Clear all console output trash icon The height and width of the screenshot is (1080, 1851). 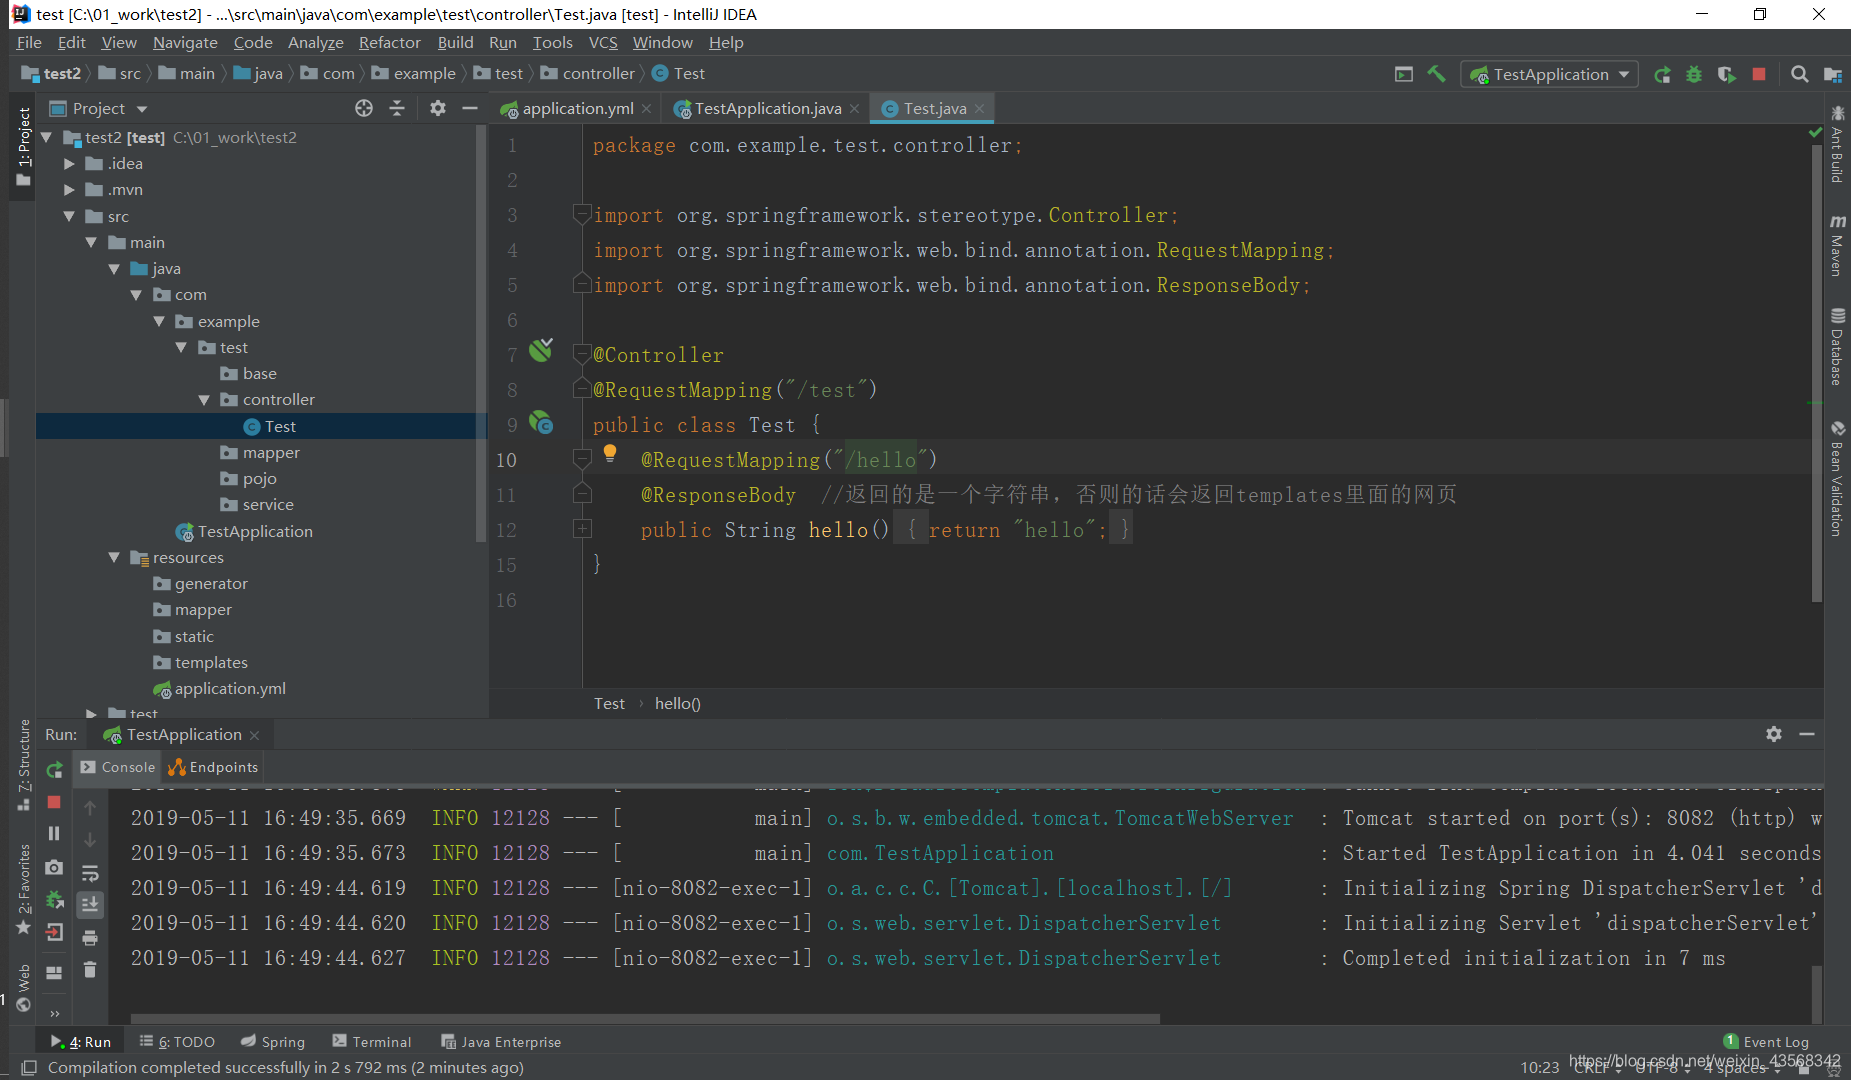90,970
